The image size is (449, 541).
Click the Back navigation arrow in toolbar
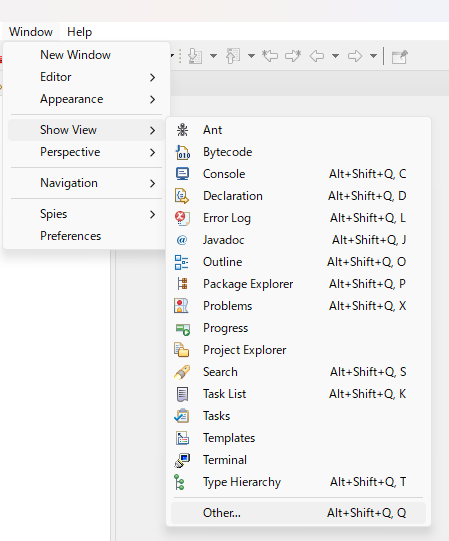tap(317, 56)
